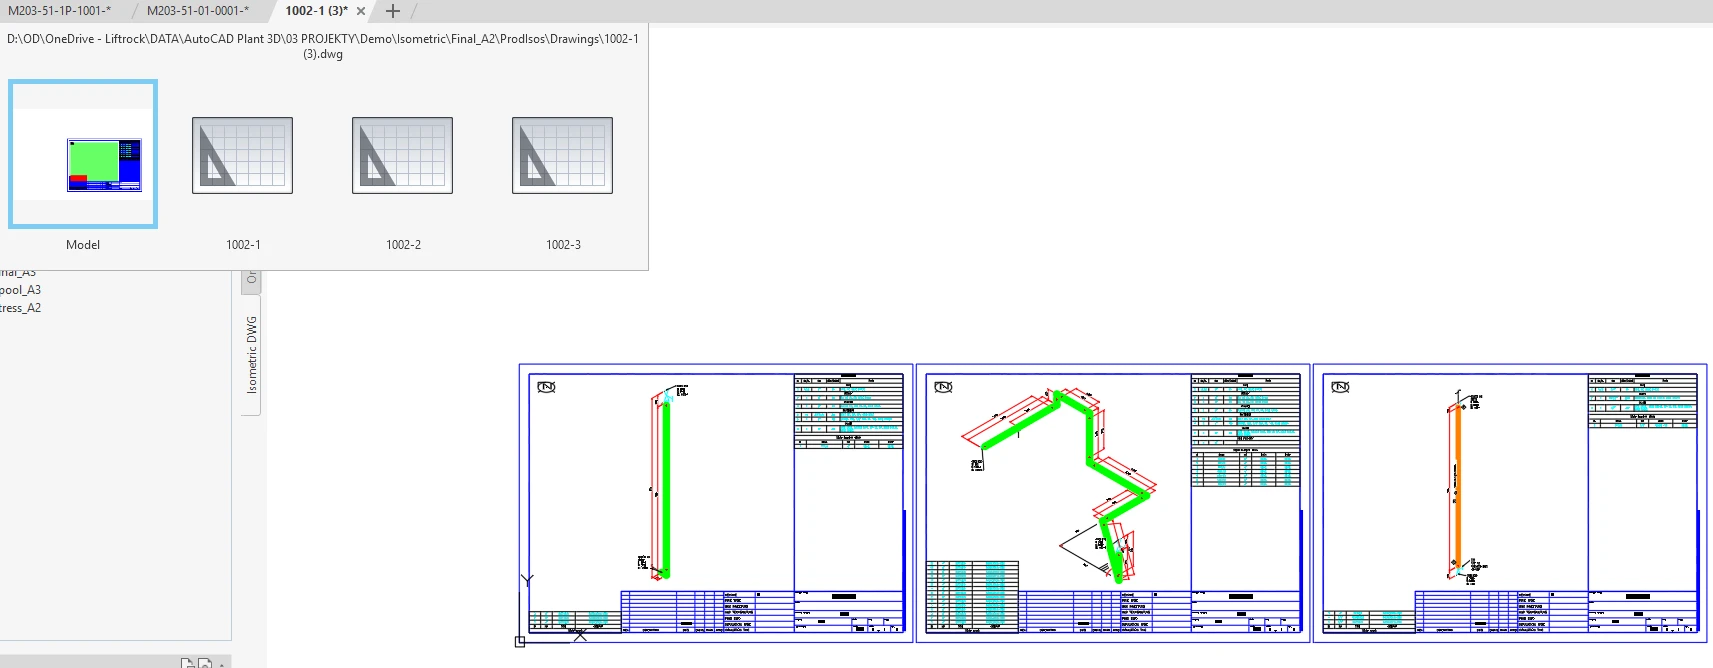Click north arrow symbol in second isometric sheet
The image size is (1713, 668).
(943, 387)
